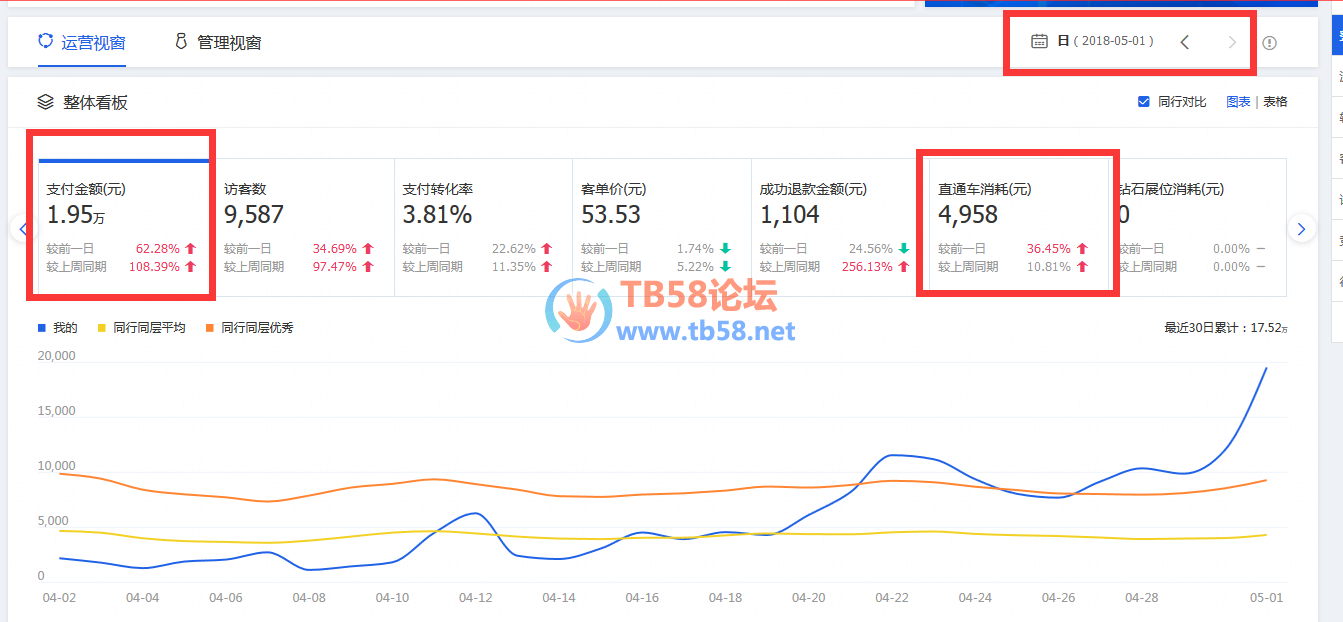The height and width of the screenshot is (622, 1343).
Task: Go to next day with right chevron
Action: pyautogui.click(x=1232, y=42)
